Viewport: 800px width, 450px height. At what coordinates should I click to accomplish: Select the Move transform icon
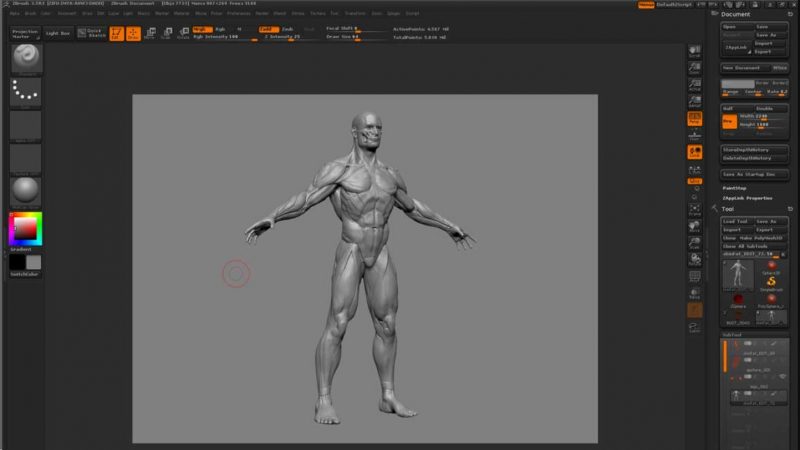[150, 34]
